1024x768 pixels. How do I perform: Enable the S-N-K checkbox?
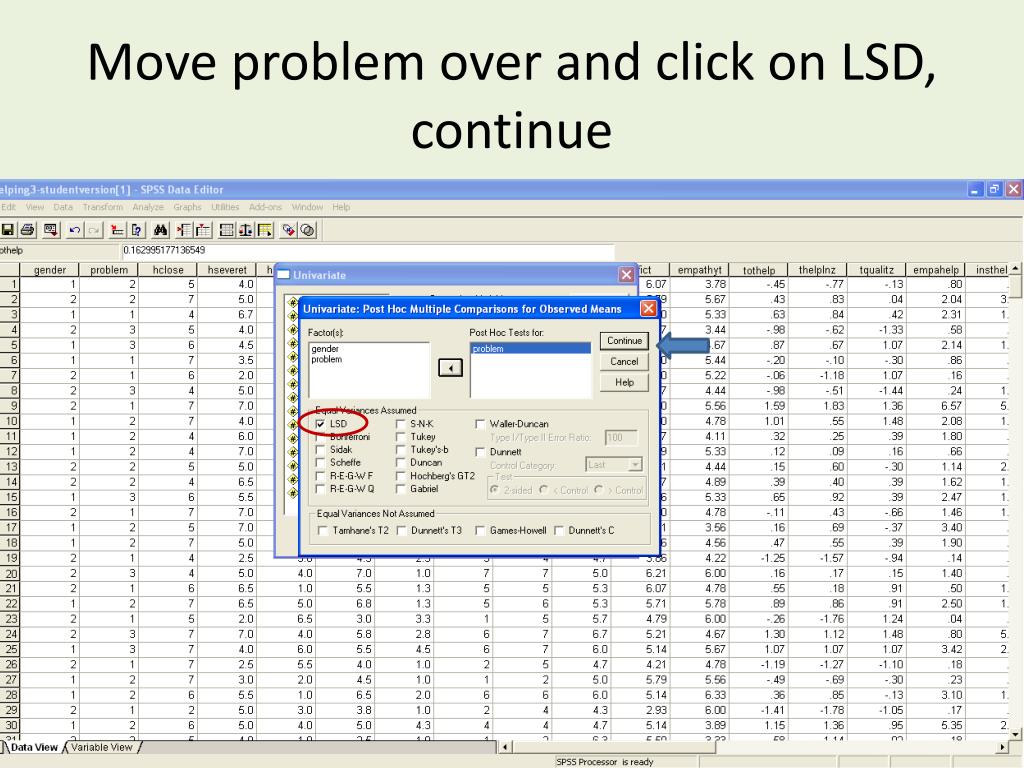(x=401, y=424)
